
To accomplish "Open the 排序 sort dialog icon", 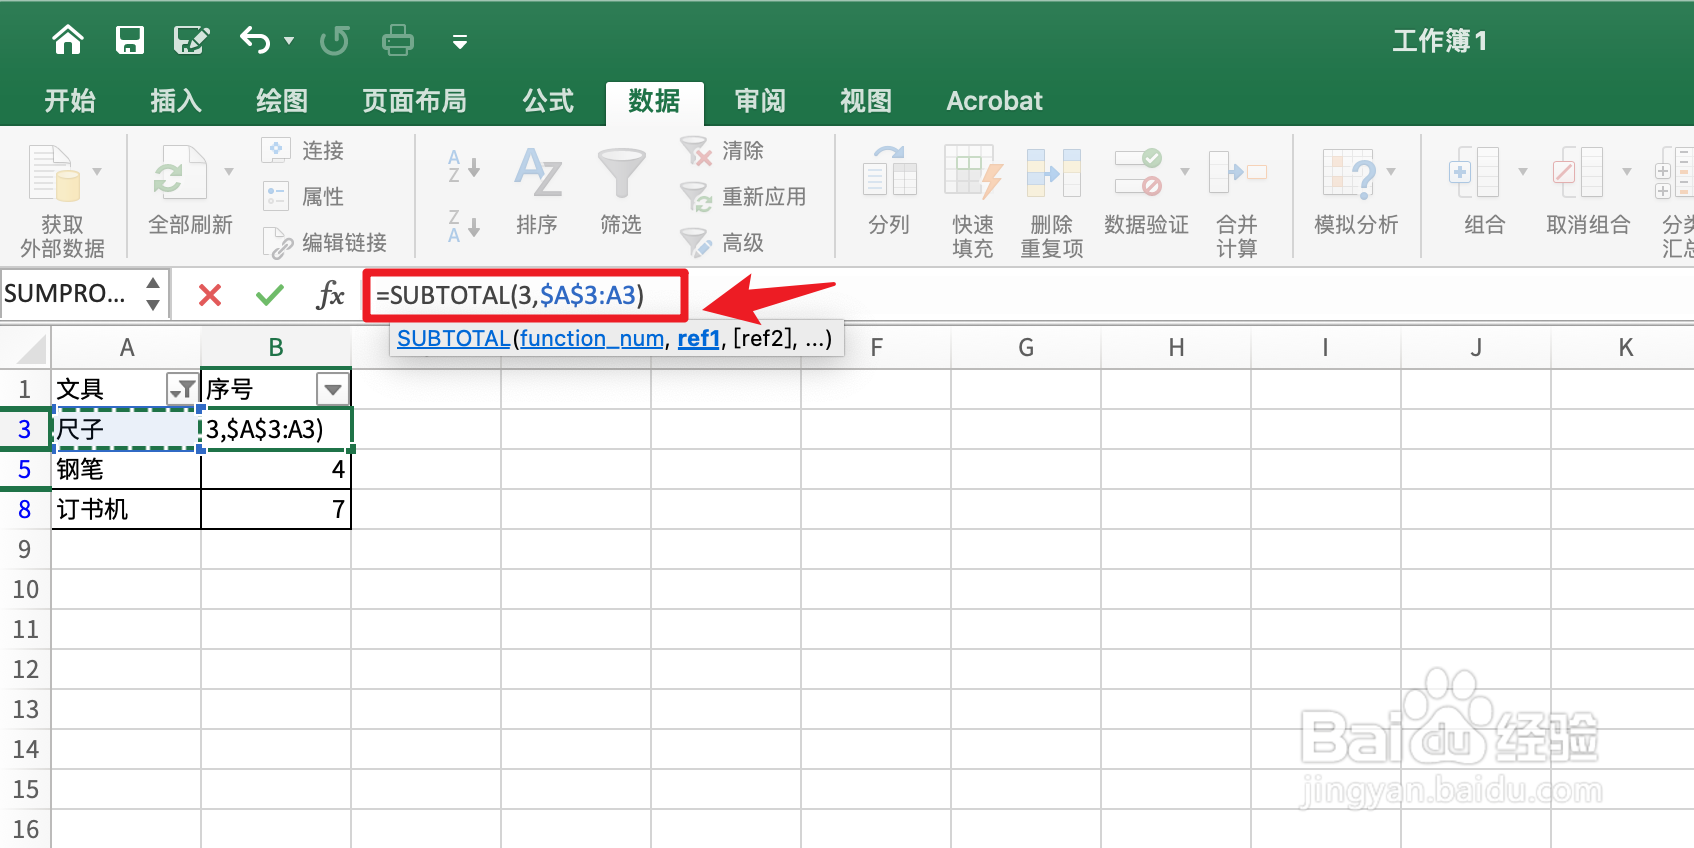I will point(537,173).
